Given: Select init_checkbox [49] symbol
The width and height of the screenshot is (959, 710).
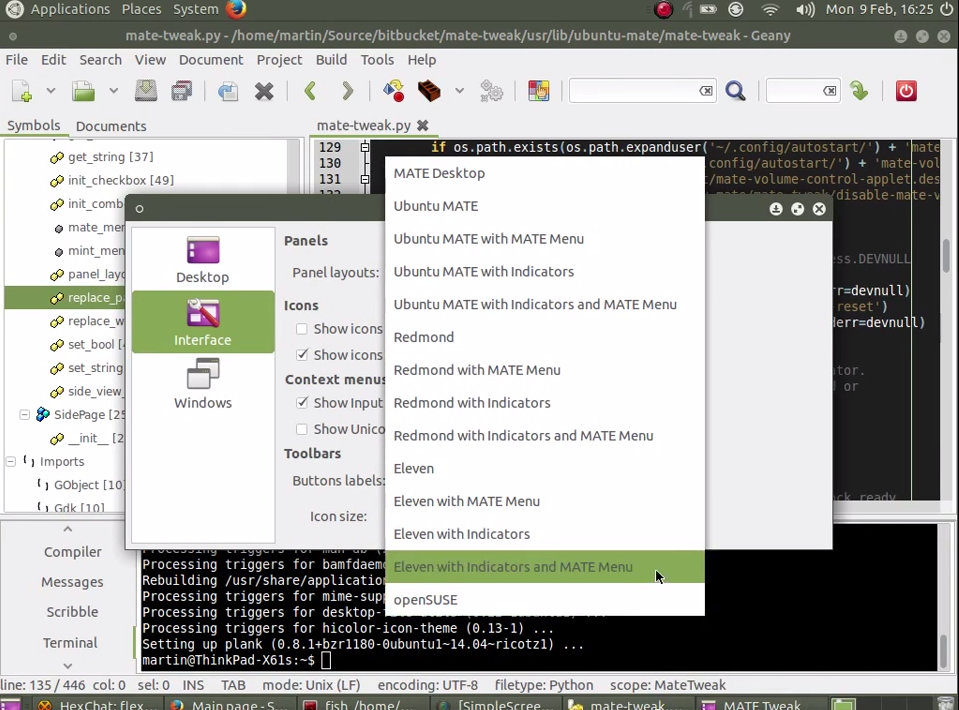Looking at the screenshot, I should point(120,180).
